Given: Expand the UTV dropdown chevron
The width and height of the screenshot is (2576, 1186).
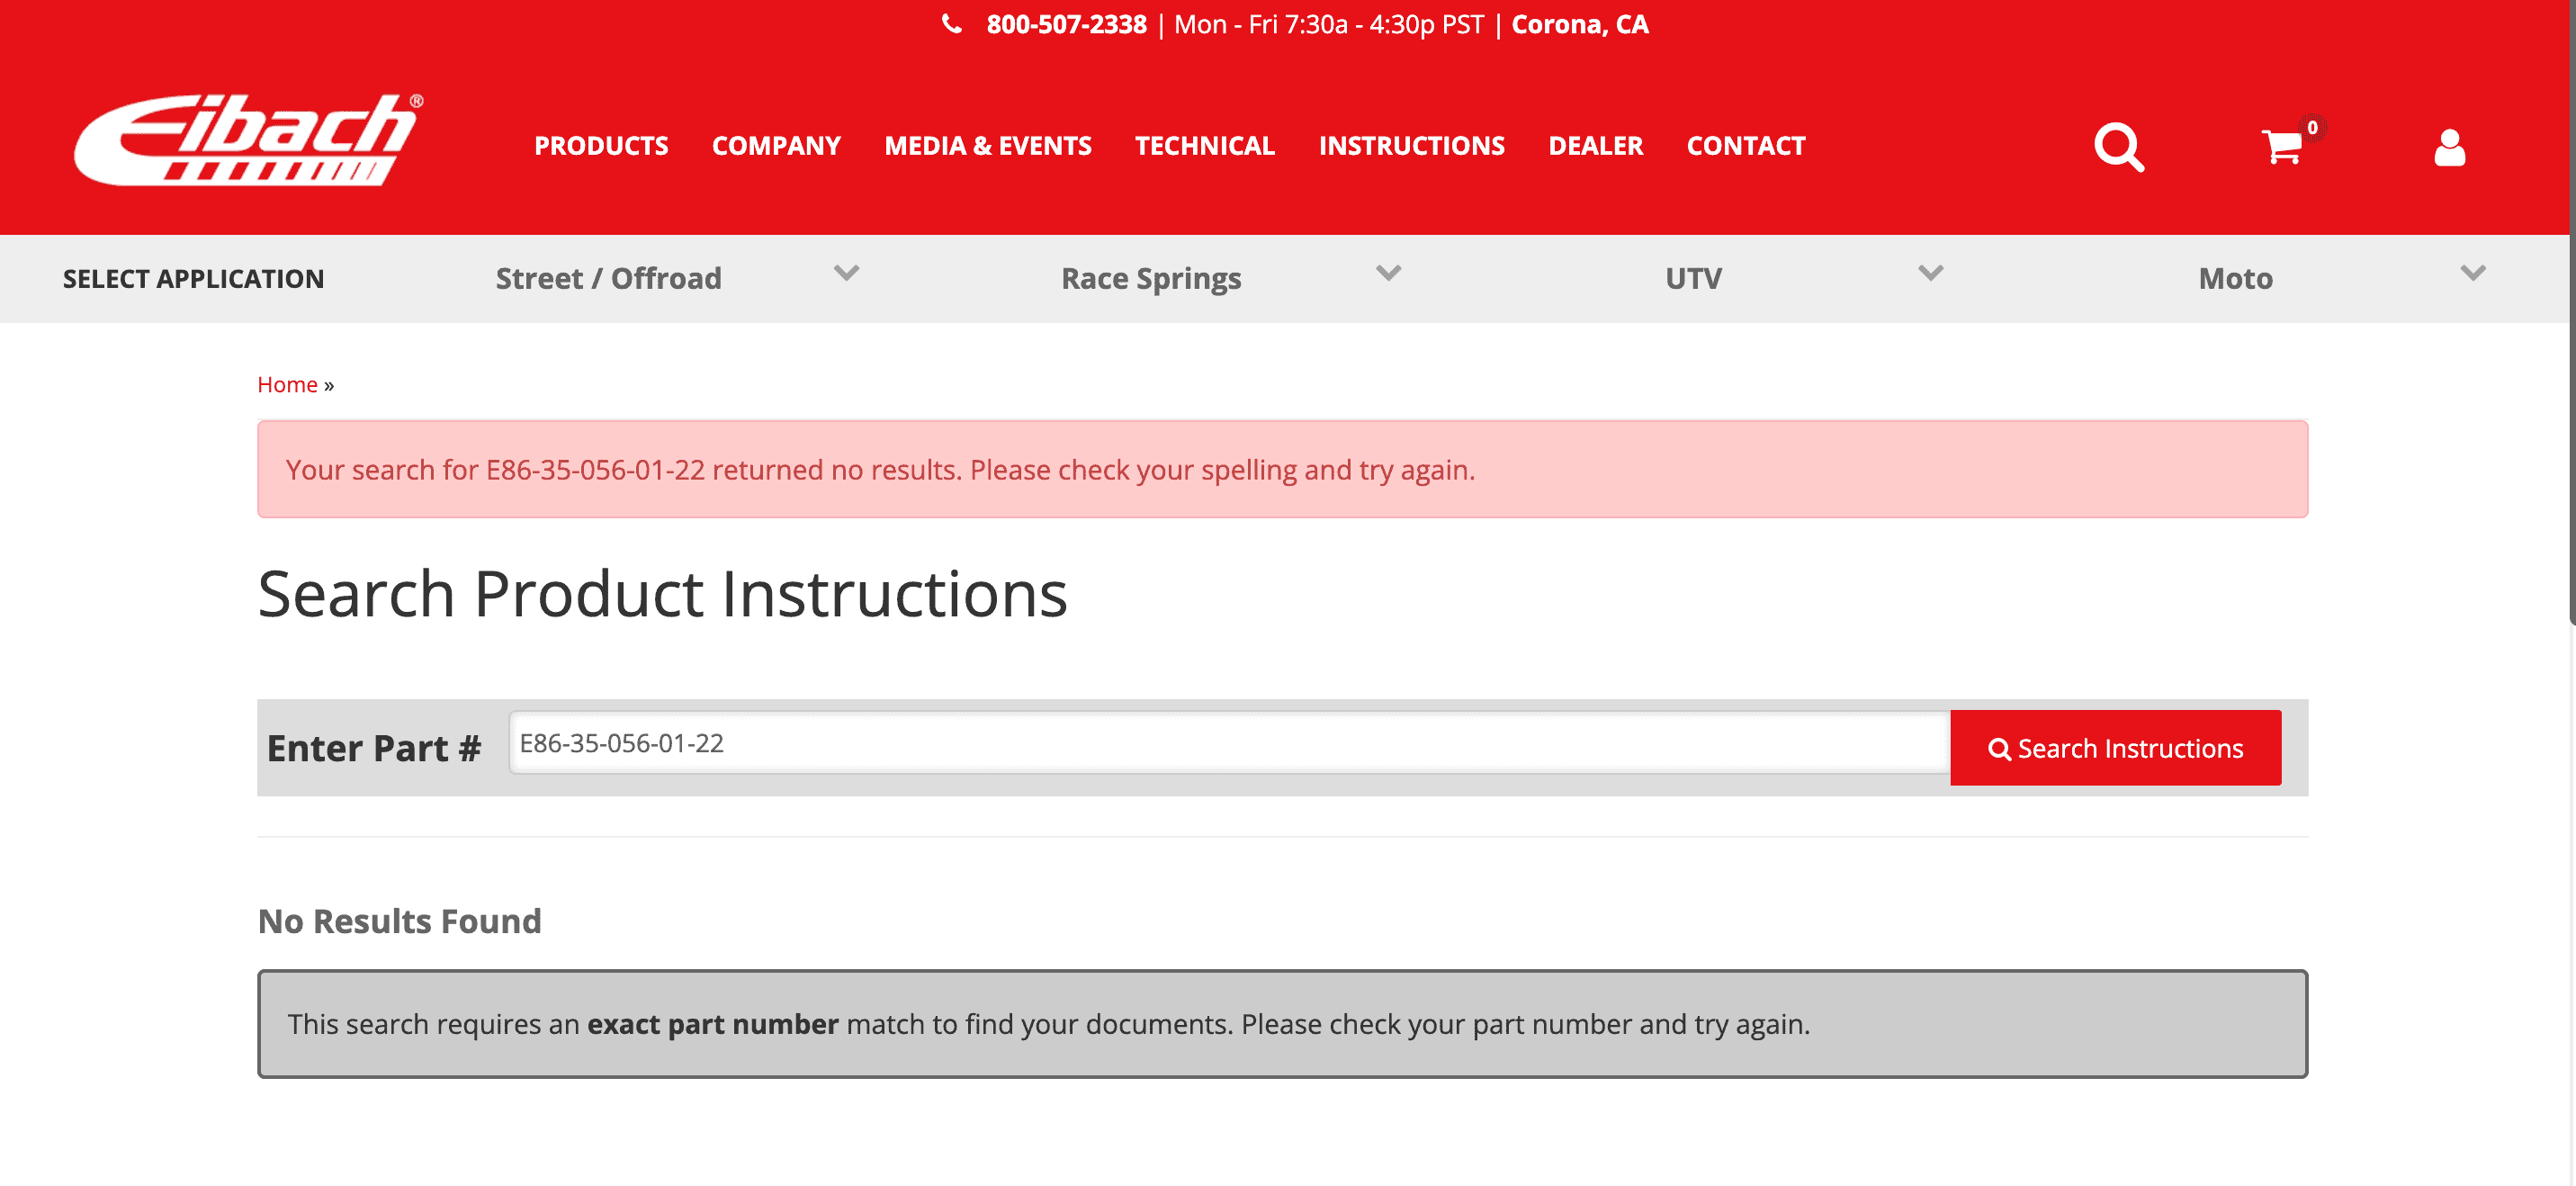Looking at the screenshot, I should [x=1930, y=273].
